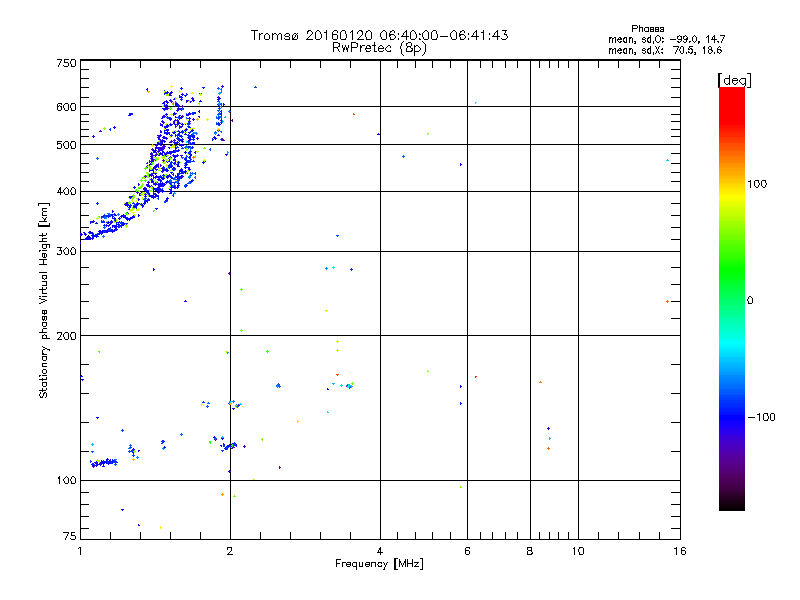Click the height axis tick "400"

(66, 192)
